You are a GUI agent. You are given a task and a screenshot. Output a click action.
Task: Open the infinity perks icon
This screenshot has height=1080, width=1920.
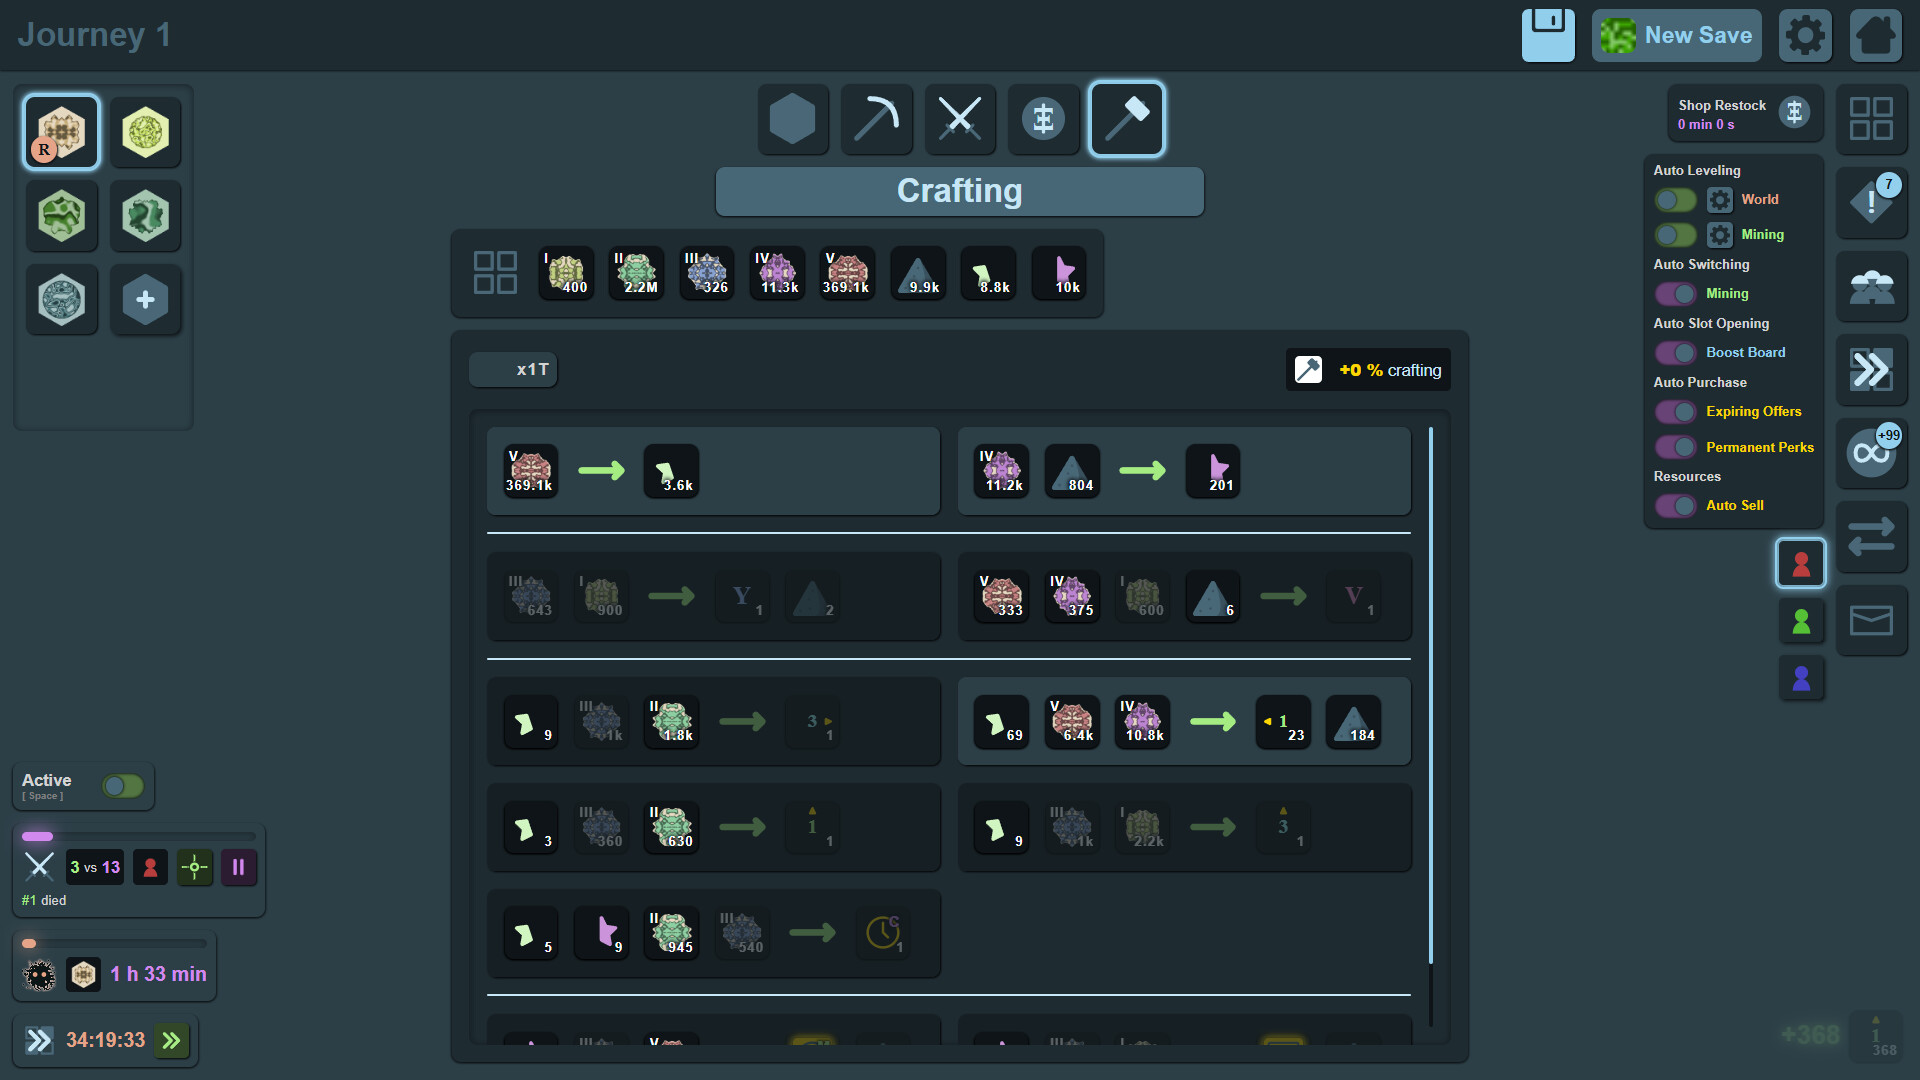tap(1871, 453)
